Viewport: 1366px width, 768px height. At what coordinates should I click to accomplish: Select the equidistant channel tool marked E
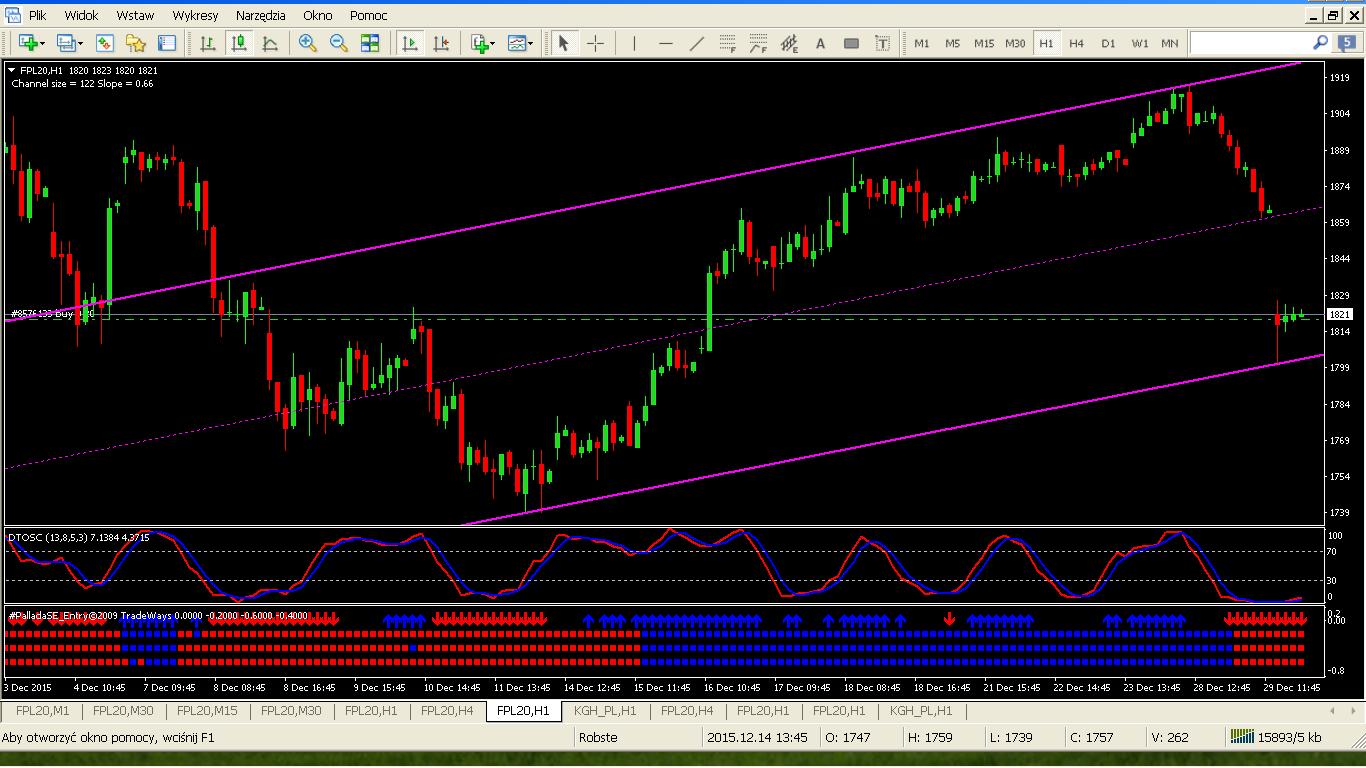[790, 43]
